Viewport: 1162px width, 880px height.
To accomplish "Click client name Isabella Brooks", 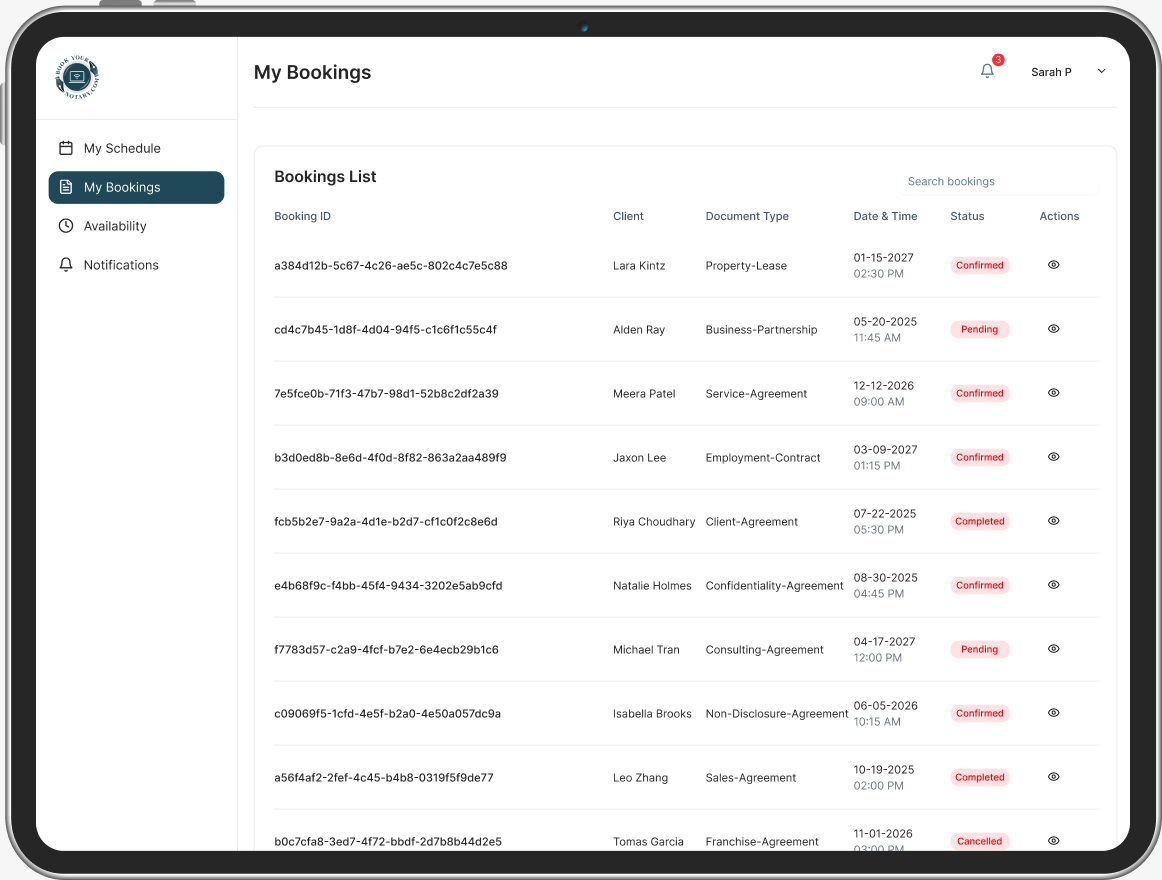I will 652,713.
